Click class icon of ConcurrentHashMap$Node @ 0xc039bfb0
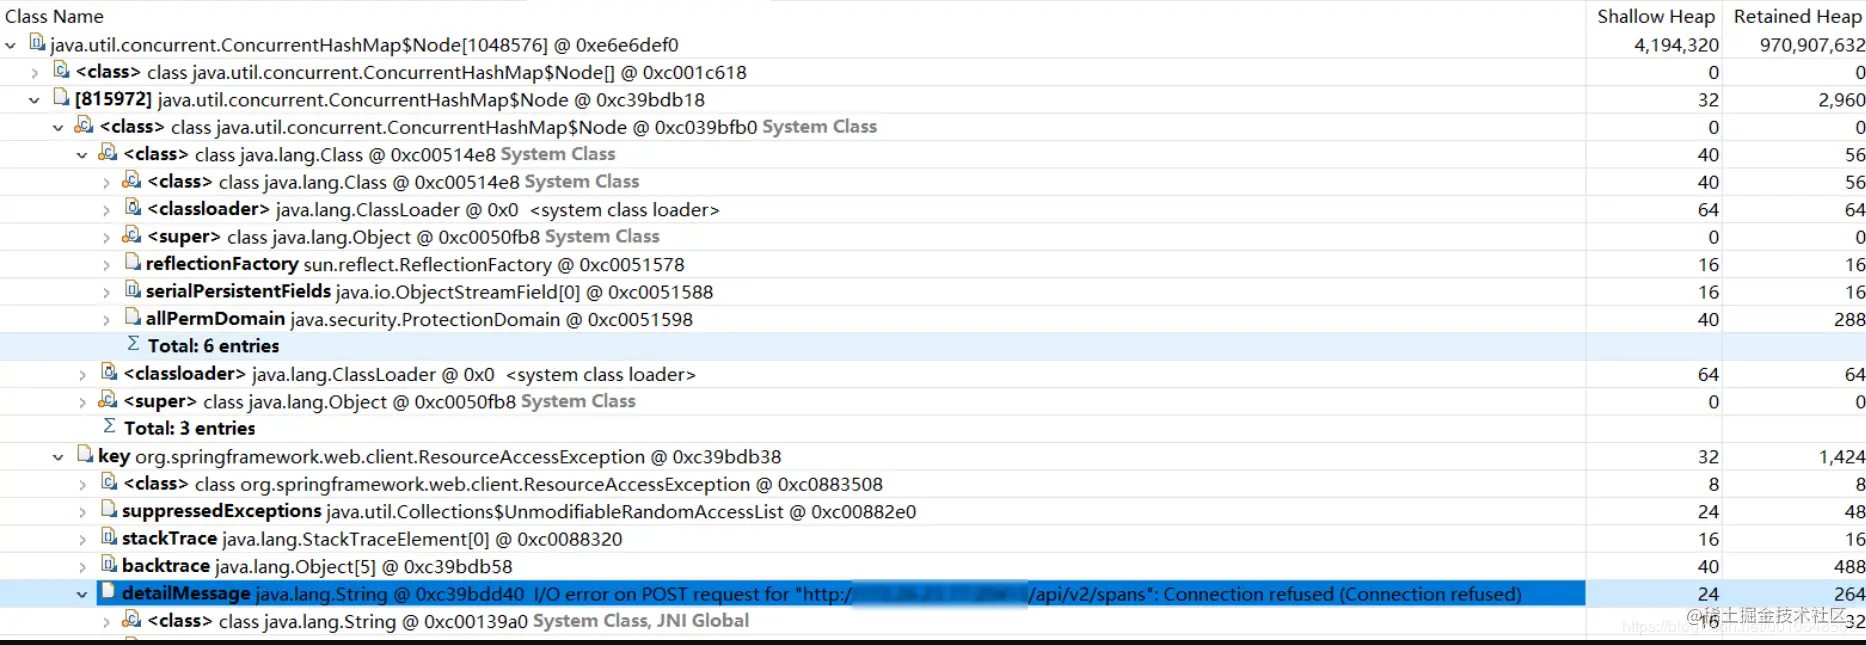This screenshot has width=1866, height=645. point(84,125)
